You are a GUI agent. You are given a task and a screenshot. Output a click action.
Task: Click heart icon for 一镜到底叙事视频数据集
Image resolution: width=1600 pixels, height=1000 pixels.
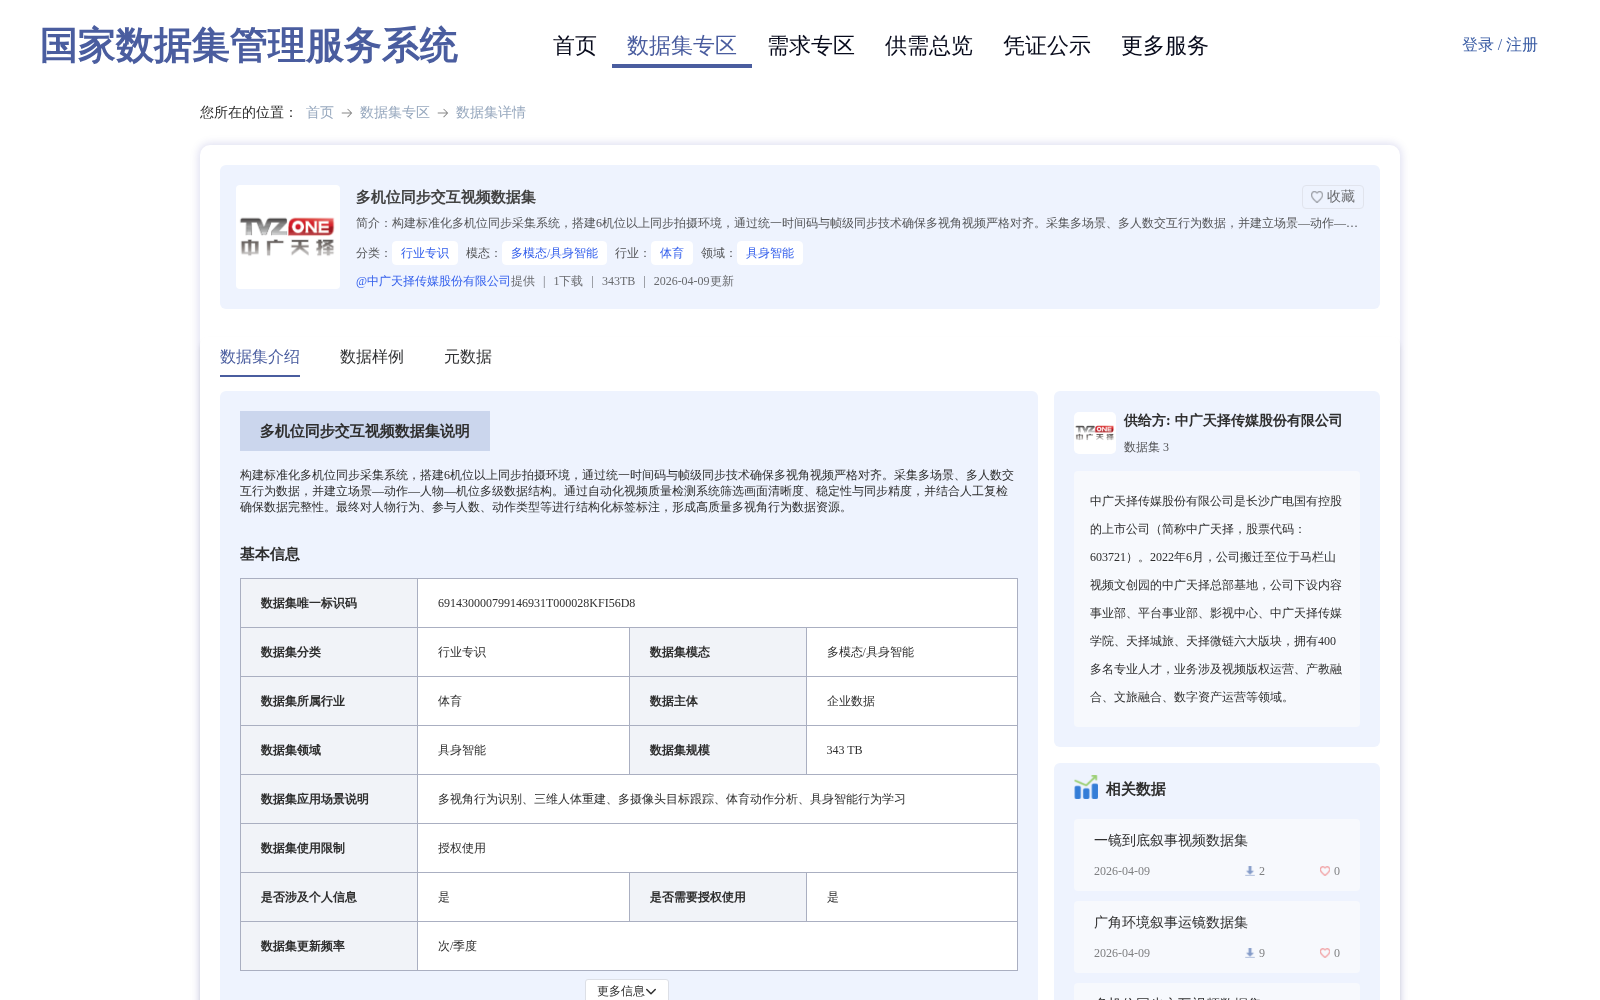1325,871
